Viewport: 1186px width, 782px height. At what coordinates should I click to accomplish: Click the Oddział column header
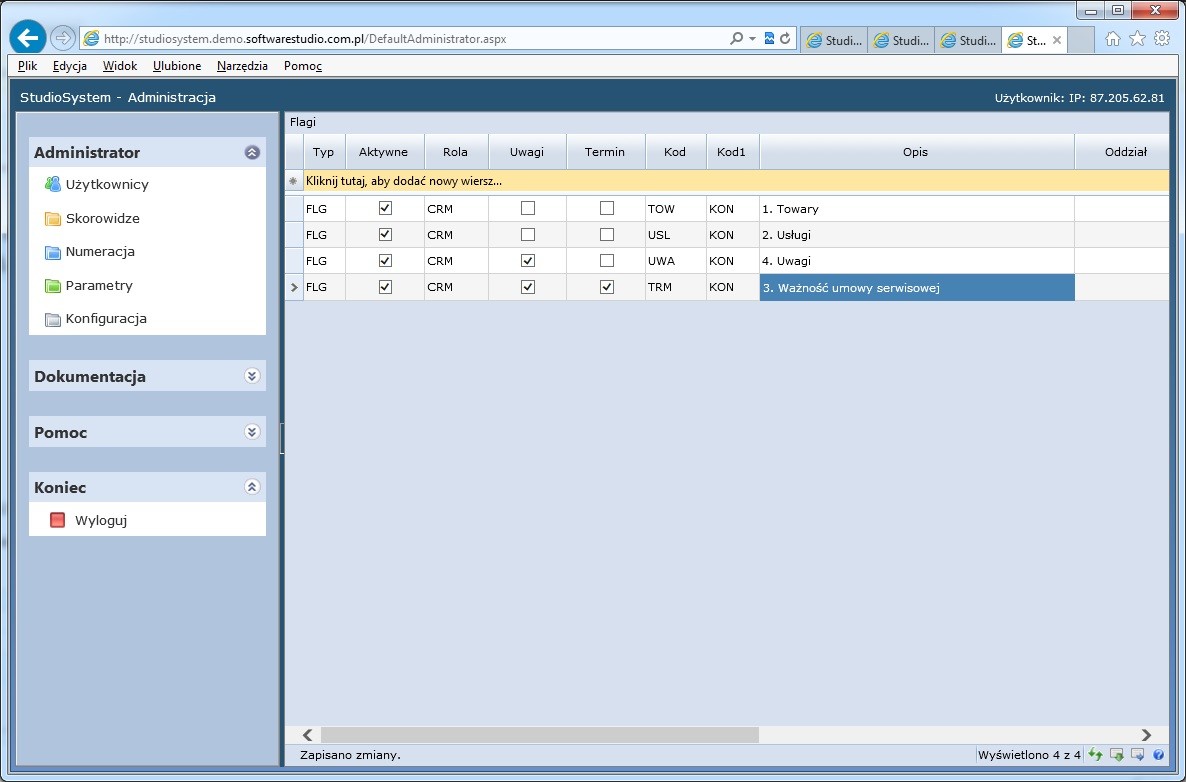(1124, 152)
